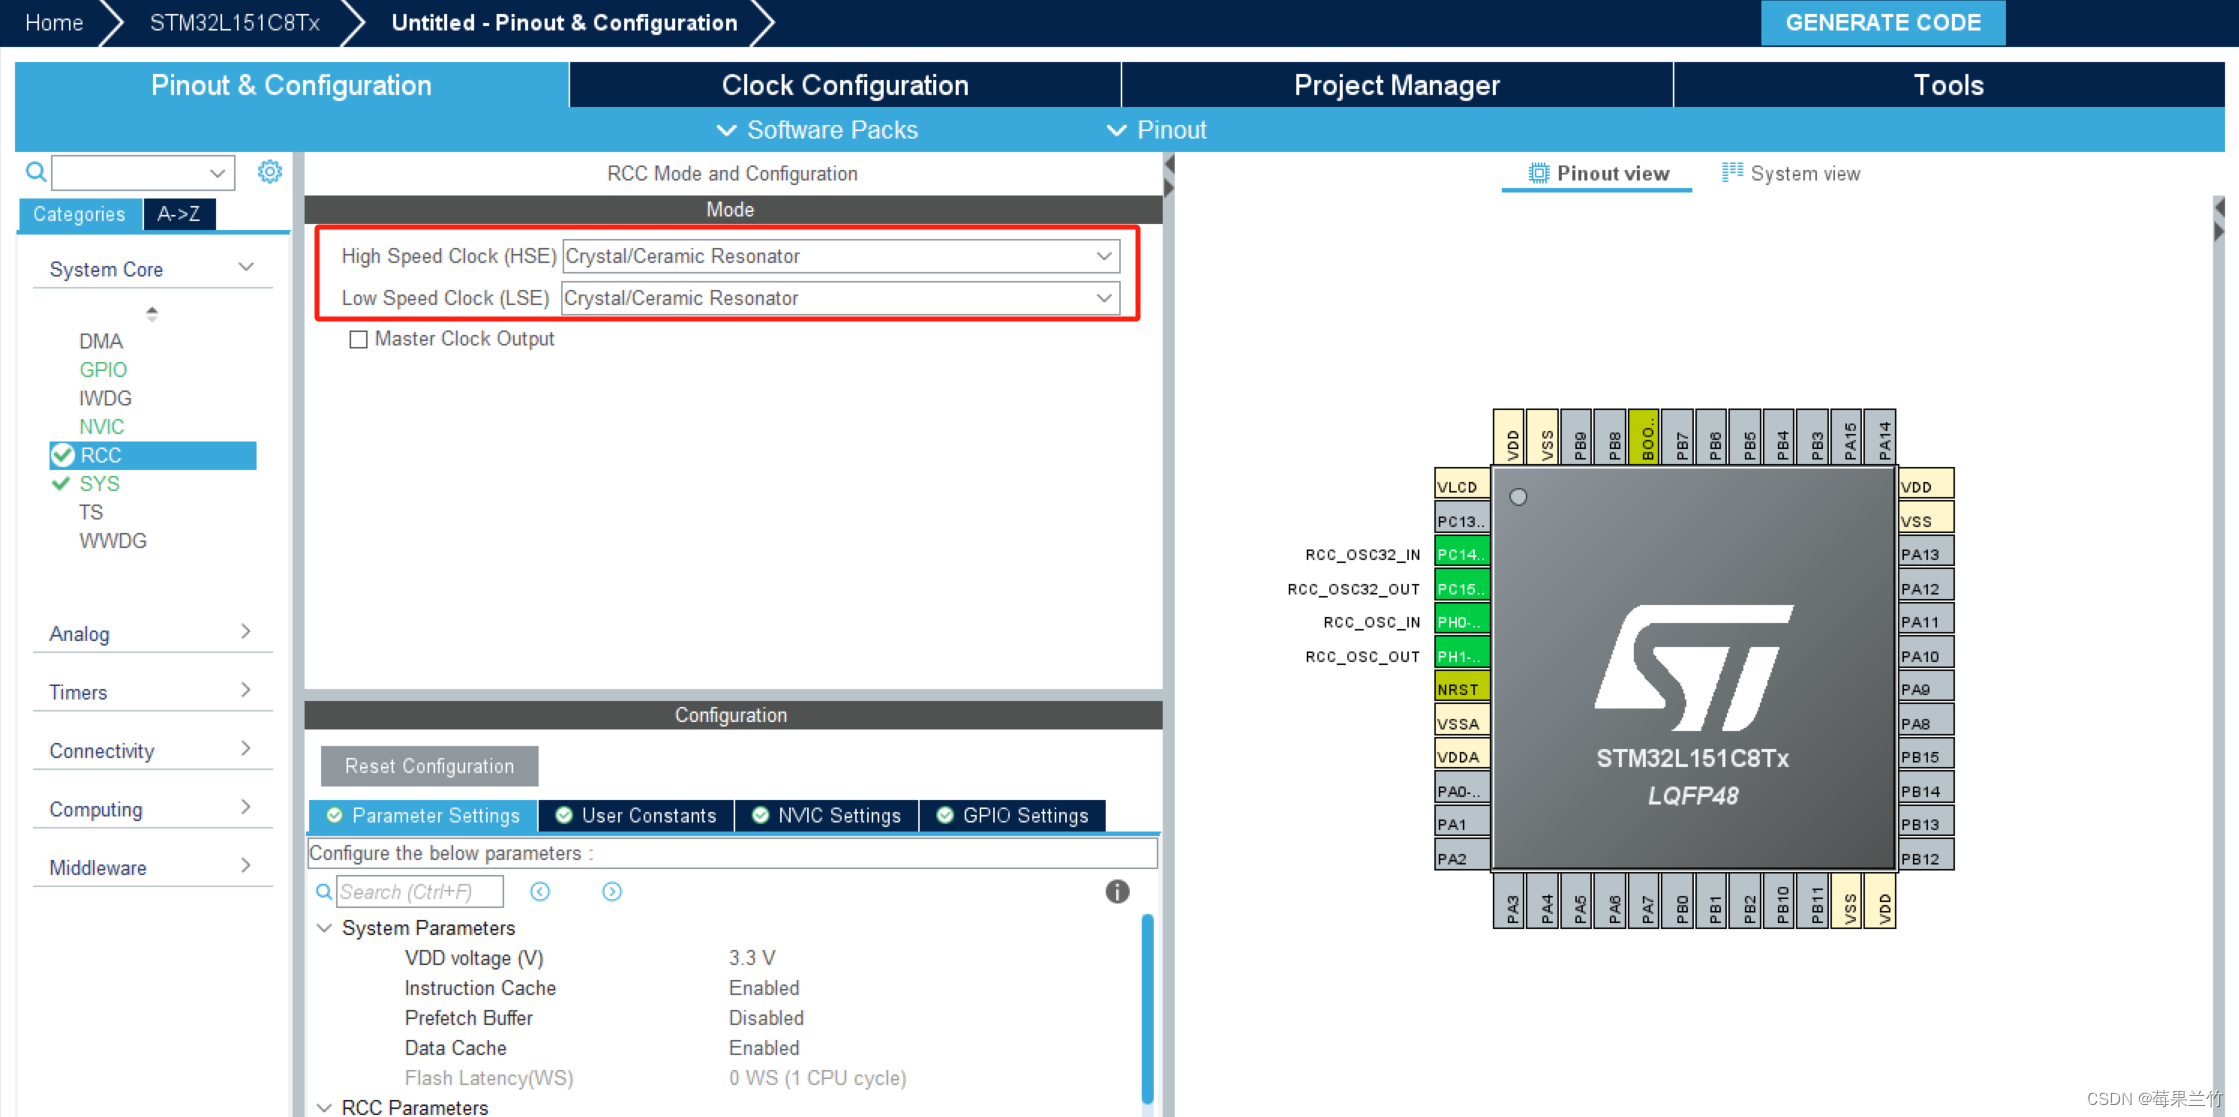
Task: Open Low Speed Clock (LSE) dropdown
Action: pos(840,298)
